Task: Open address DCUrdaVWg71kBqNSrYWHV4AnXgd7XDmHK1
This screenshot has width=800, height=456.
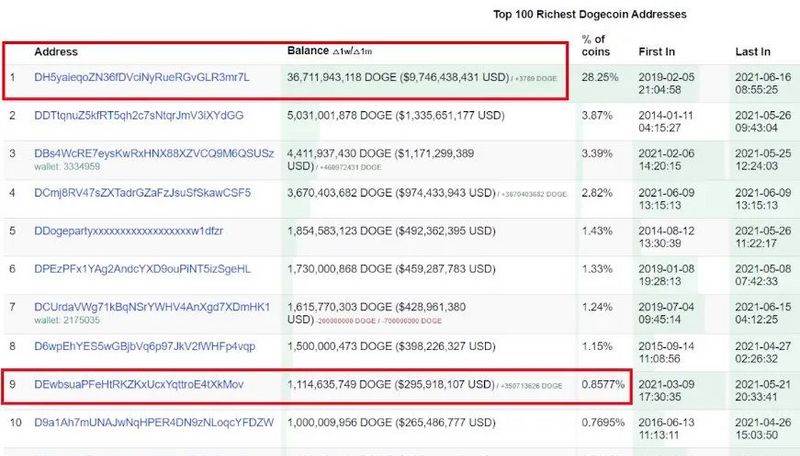Action: click(152, 307)
